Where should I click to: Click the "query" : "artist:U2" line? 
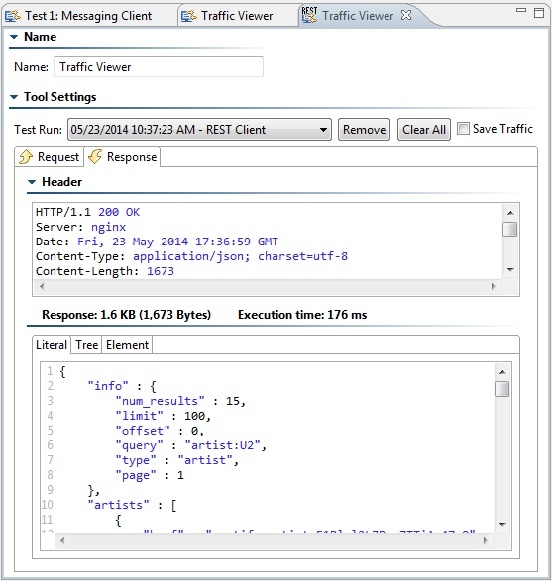point(191,445)
